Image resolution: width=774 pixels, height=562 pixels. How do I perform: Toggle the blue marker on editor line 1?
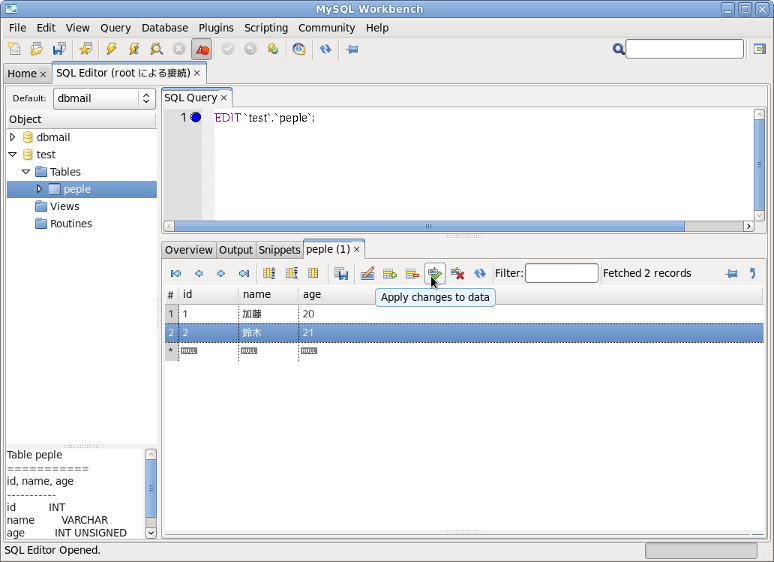click(196, 117)
